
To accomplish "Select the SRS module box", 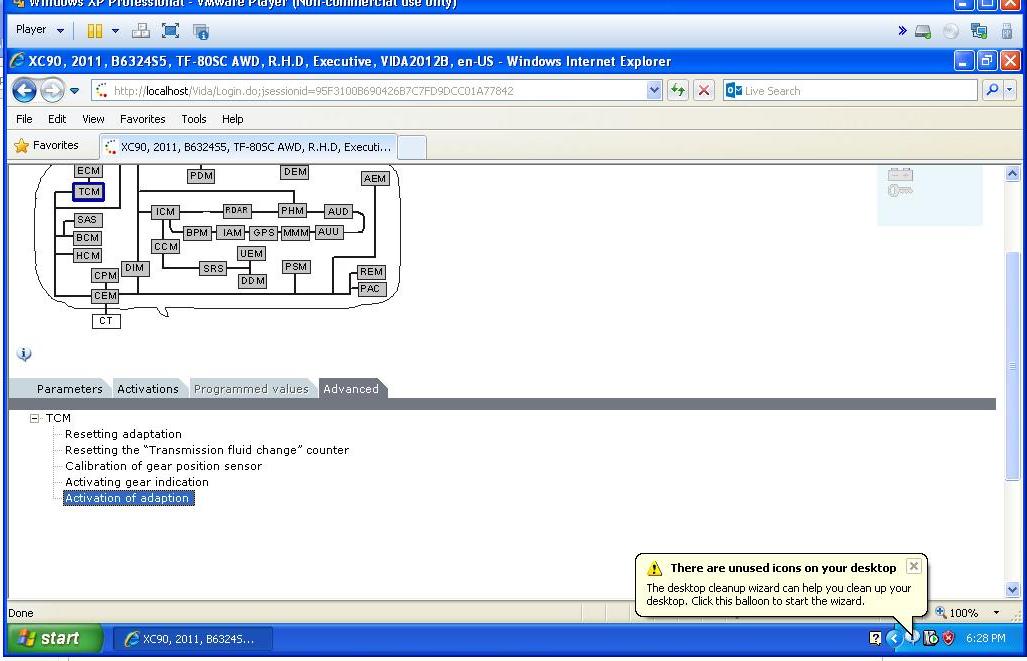I will coord(213,269).
